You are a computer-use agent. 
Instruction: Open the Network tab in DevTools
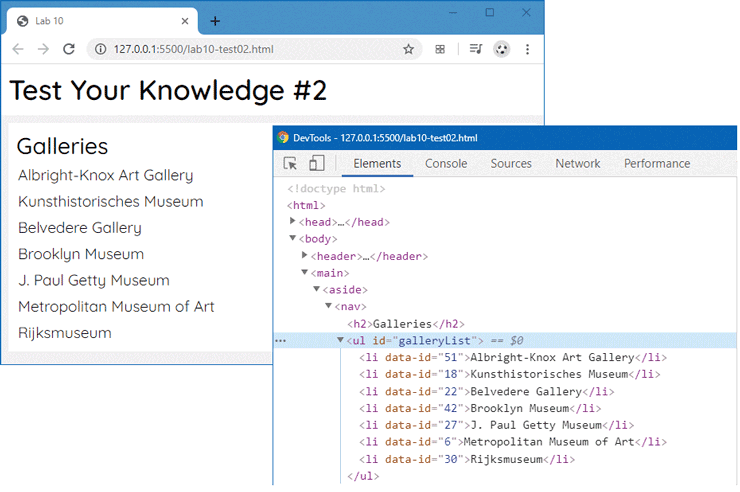tap(577, 164)
